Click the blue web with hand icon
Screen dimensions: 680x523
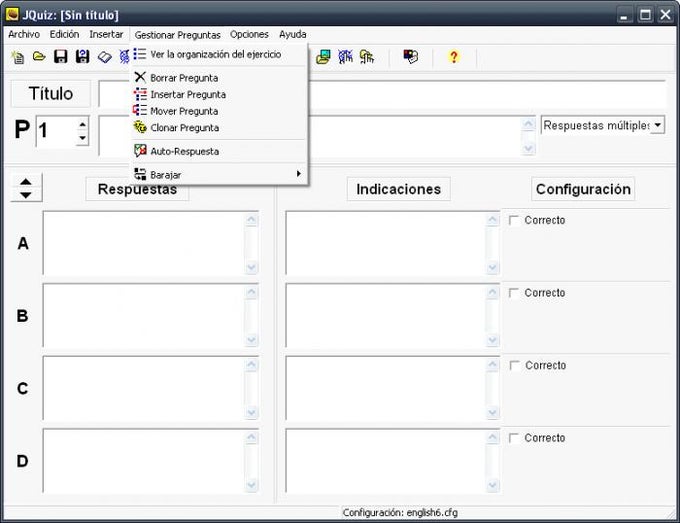click(345, 57)
